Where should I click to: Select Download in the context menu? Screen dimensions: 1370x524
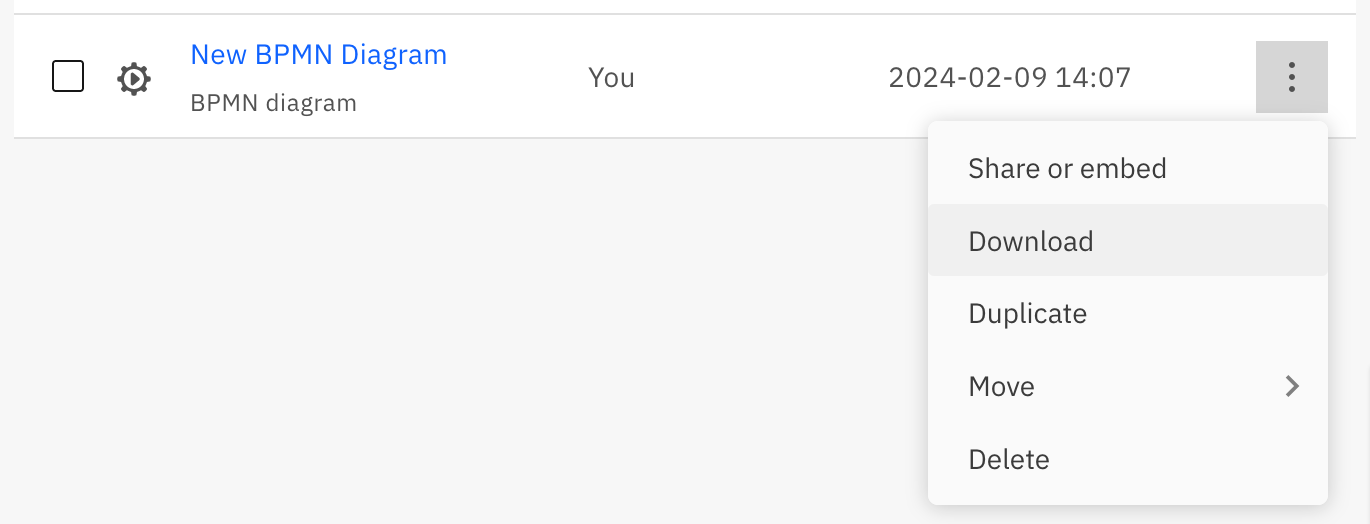pos(1030,241)
